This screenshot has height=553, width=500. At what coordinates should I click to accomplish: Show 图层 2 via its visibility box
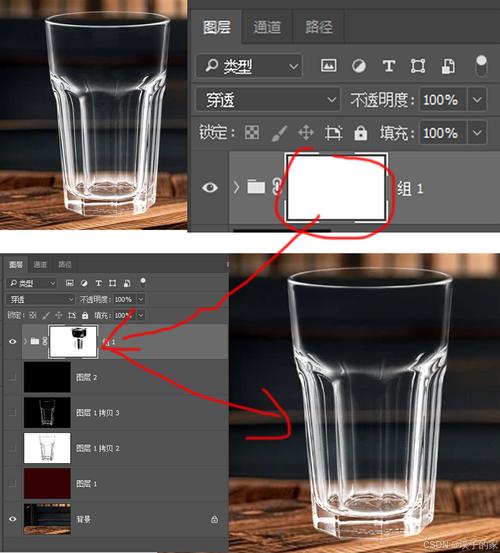pyautogui.click(x=12, y=377)
